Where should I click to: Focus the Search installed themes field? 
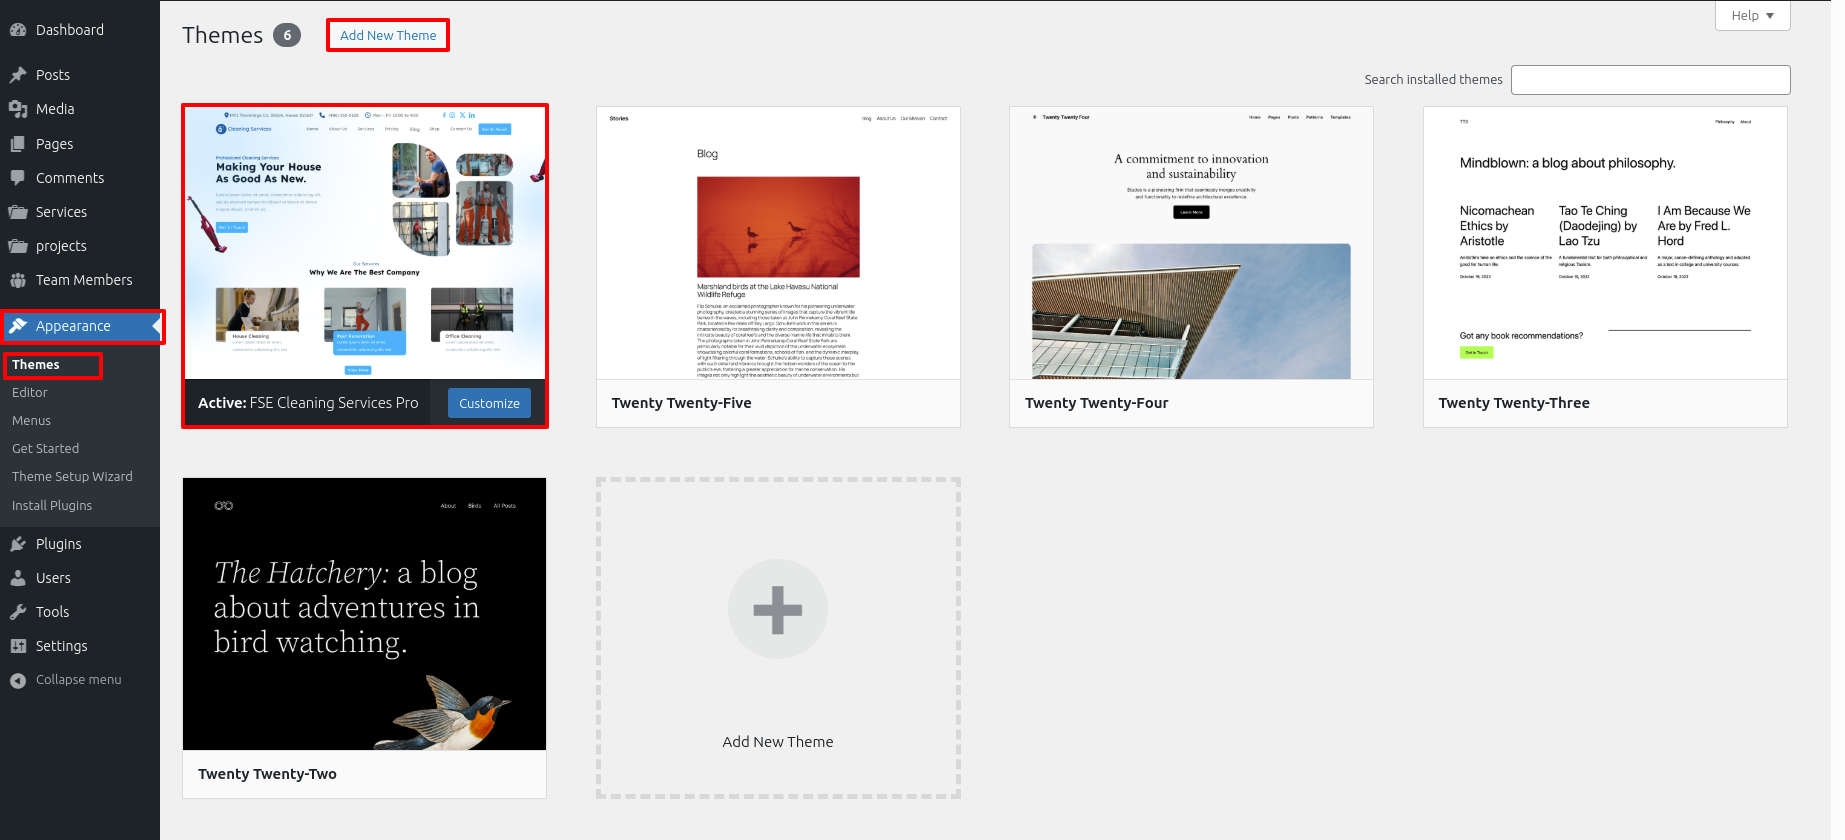click(1650, 80)
